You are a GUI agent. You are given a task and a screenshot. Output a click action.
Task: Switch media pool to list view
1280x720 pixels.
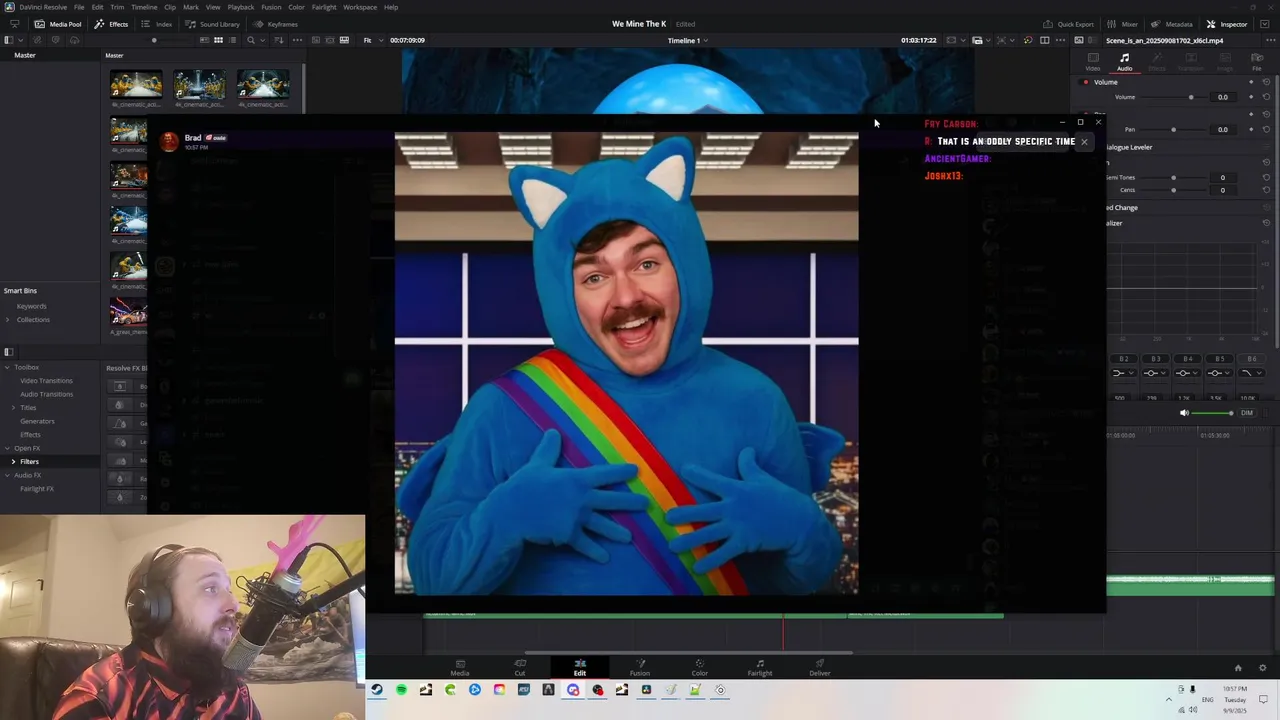click(232, 40)
